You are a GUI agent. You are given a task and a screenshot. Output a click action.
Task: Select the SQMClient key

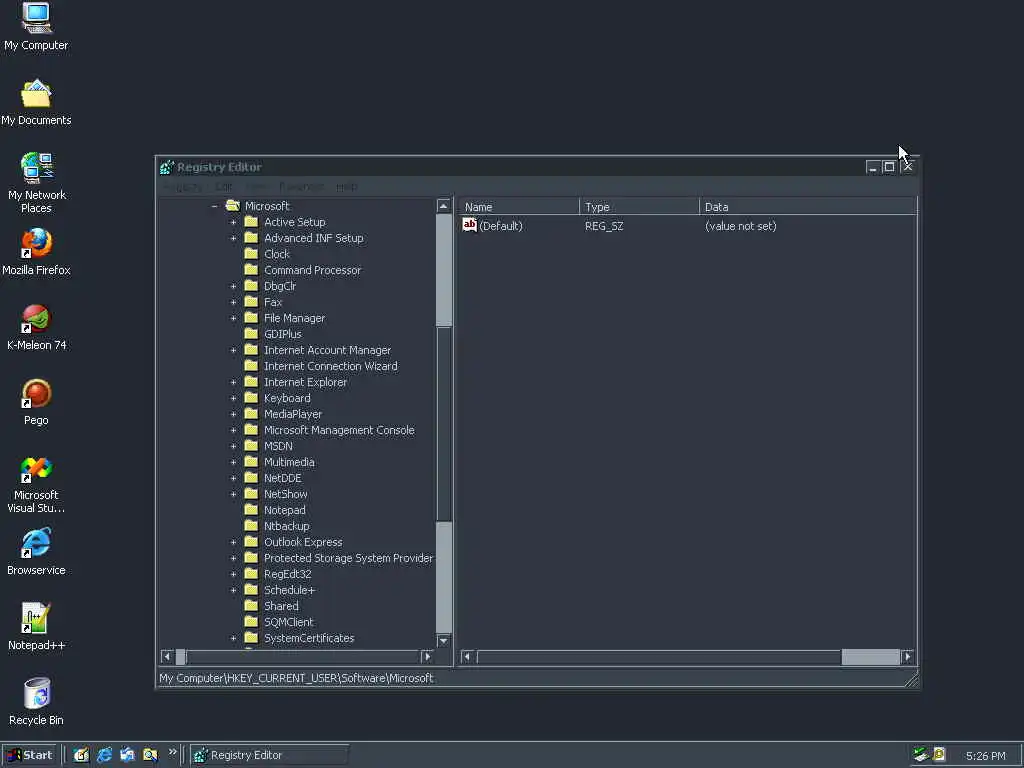click(289, 622)
